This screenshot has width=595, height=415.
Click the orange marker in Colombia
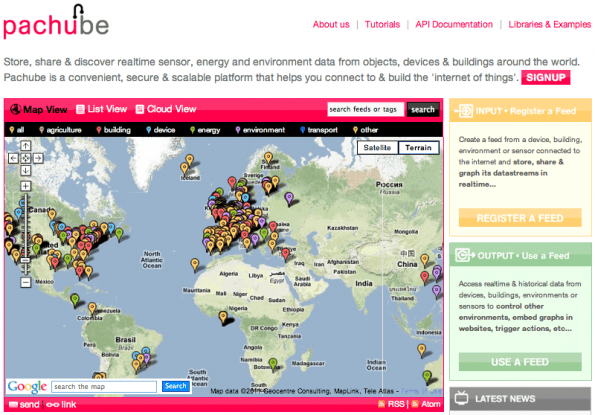tap(92, 309)
